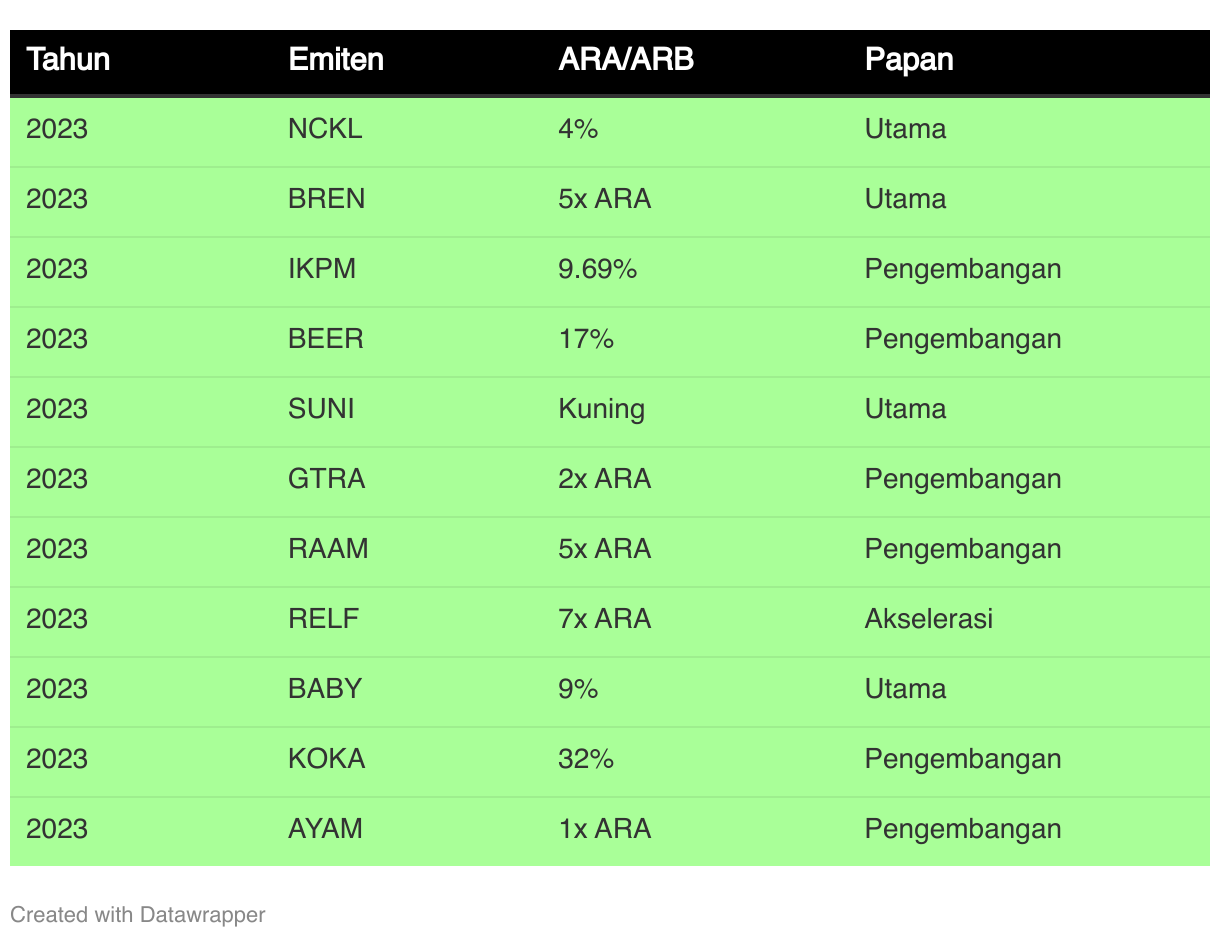Click the BEER ticker cell

(326, 339)
